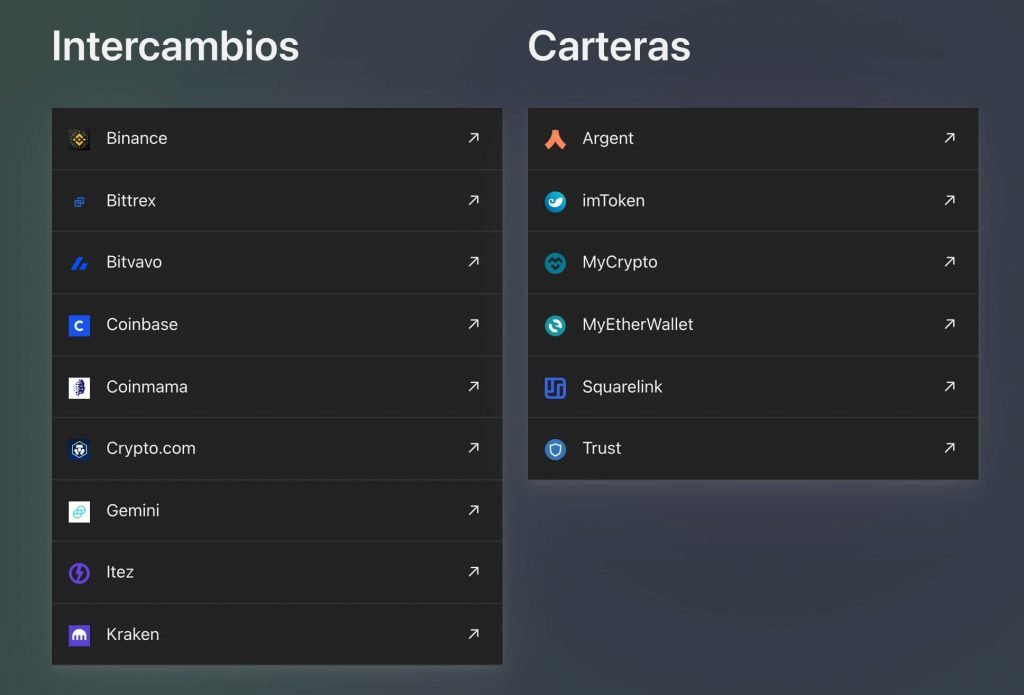Click the Coinmama logo icon
Viewport: 1024px width, 695px height.
(x=79, y=387)
